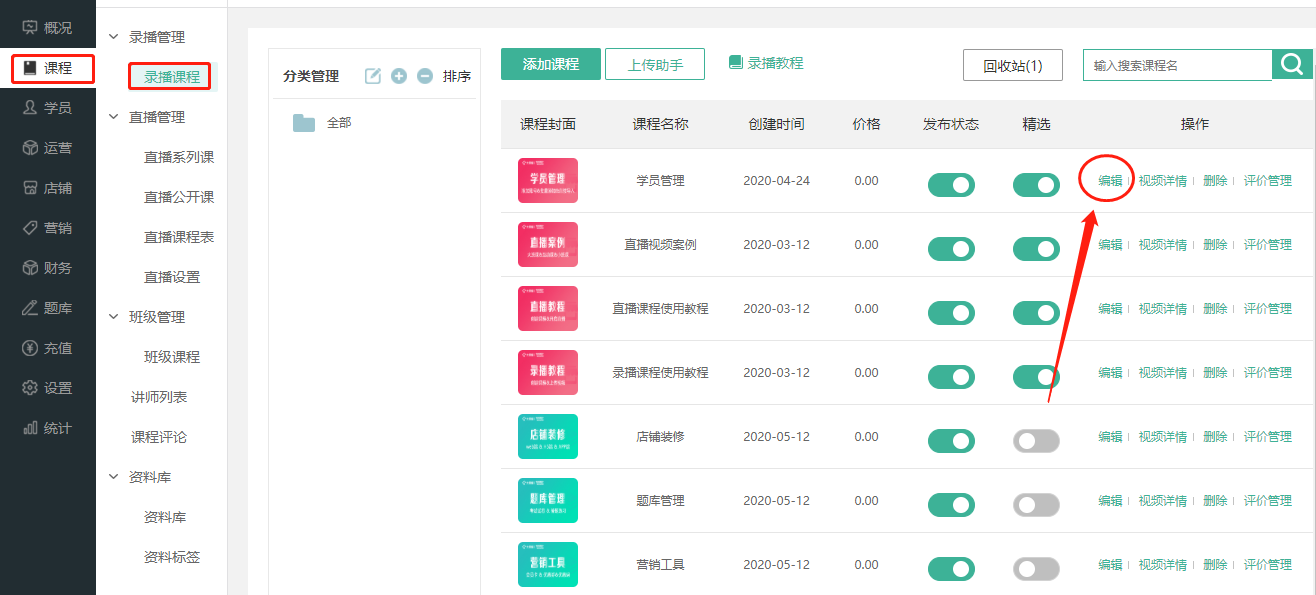Viewport: 1316px width, 595px height.
Task: Click 删除 link for 营销工具
Action: tap(1215, 565)
